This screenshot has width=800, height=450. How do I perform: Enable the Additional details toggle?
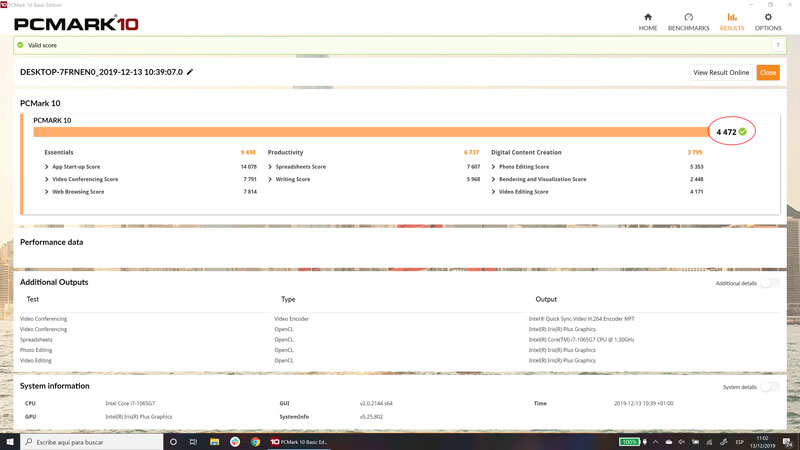pyautogui.click(x=769, y=283)
